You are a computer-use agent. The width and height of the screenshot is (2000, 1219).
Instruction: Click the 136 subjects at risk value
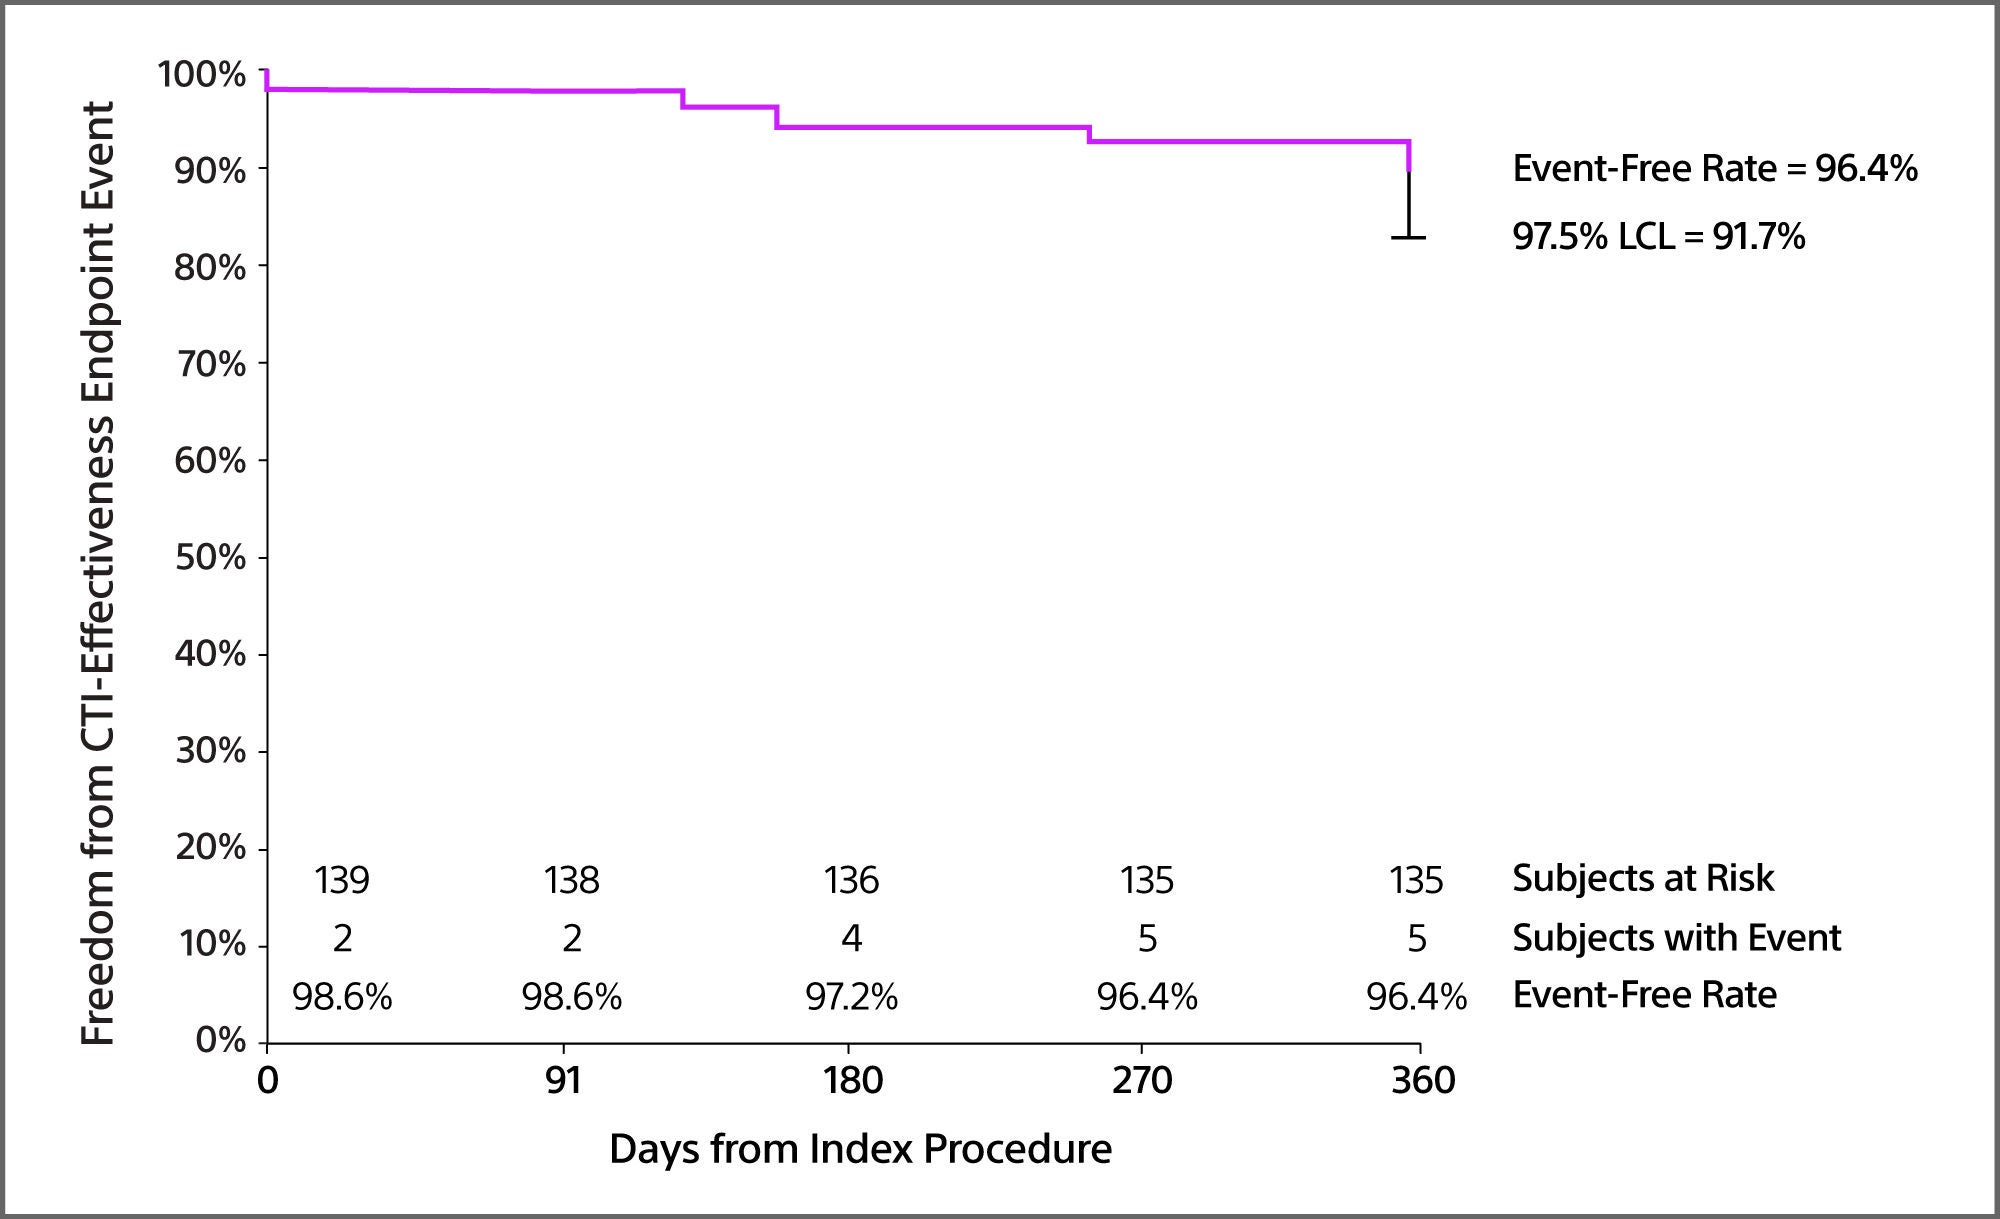851,880
